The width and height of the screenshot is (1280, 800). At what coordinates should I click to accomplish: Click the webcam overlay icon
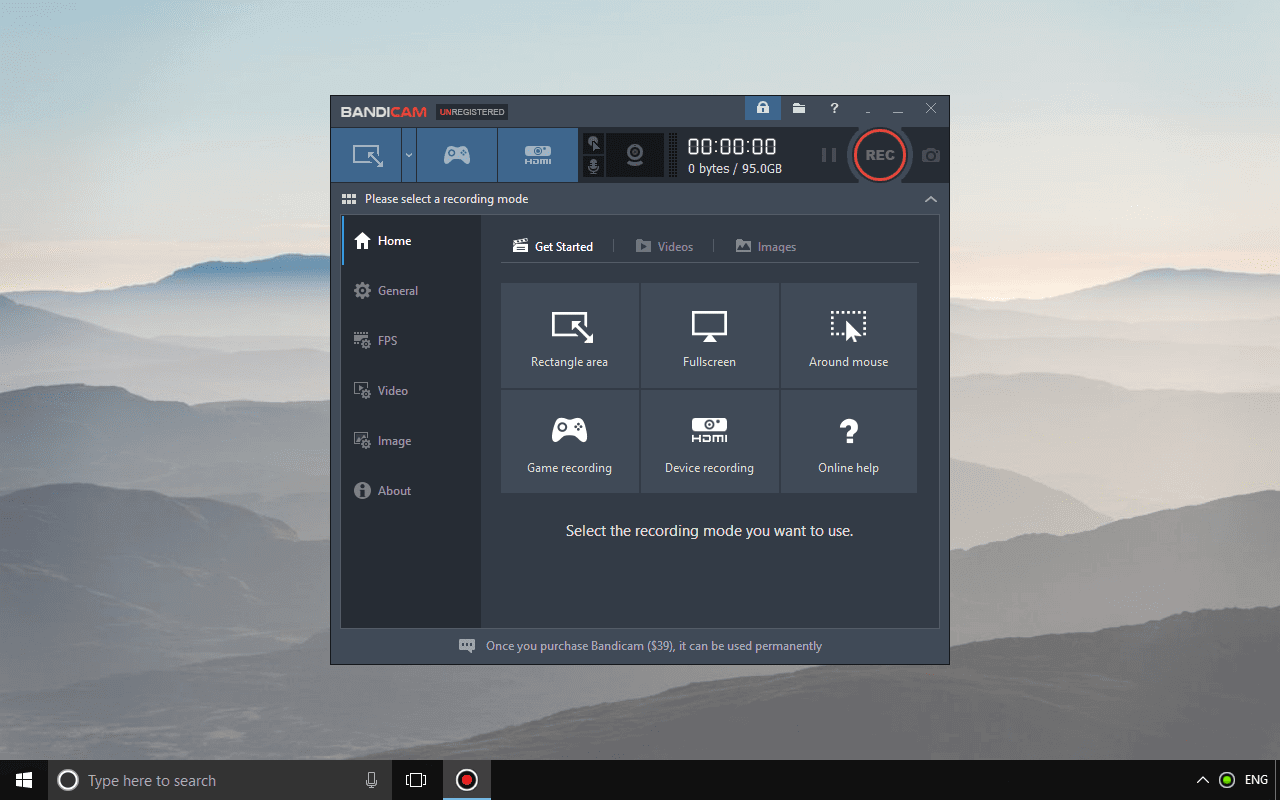[634, 155]
